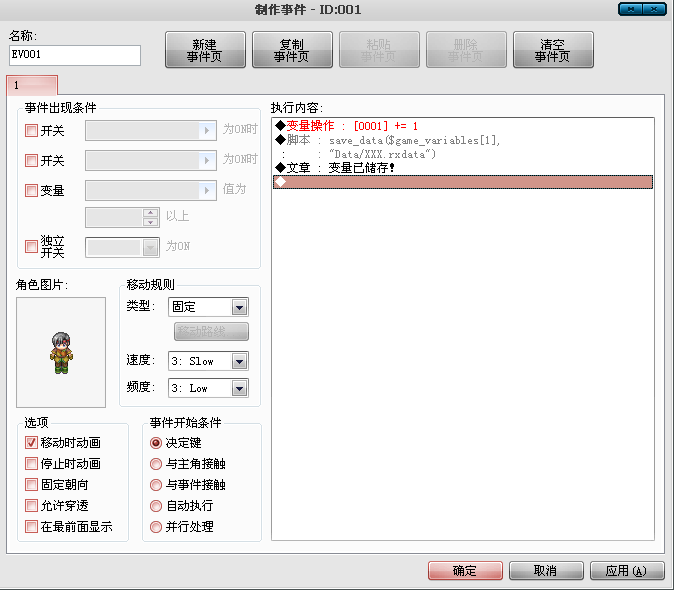
Task: Enable the second 开关 condition checkbox
Action: [x=31, y=161]
